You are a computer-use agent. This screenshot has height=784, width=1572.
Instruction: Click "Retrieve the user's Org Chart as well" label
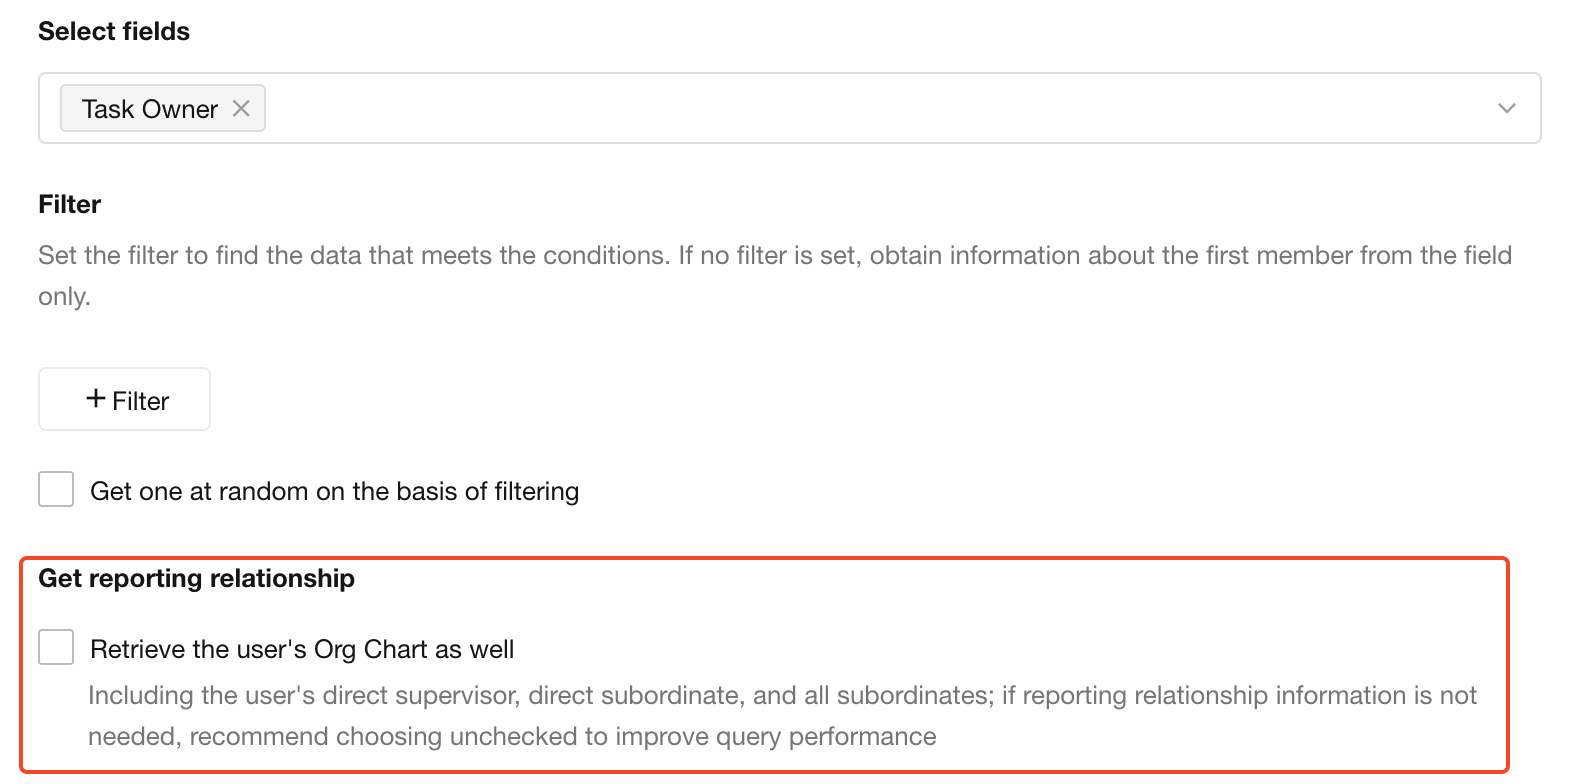pos(302,649)
